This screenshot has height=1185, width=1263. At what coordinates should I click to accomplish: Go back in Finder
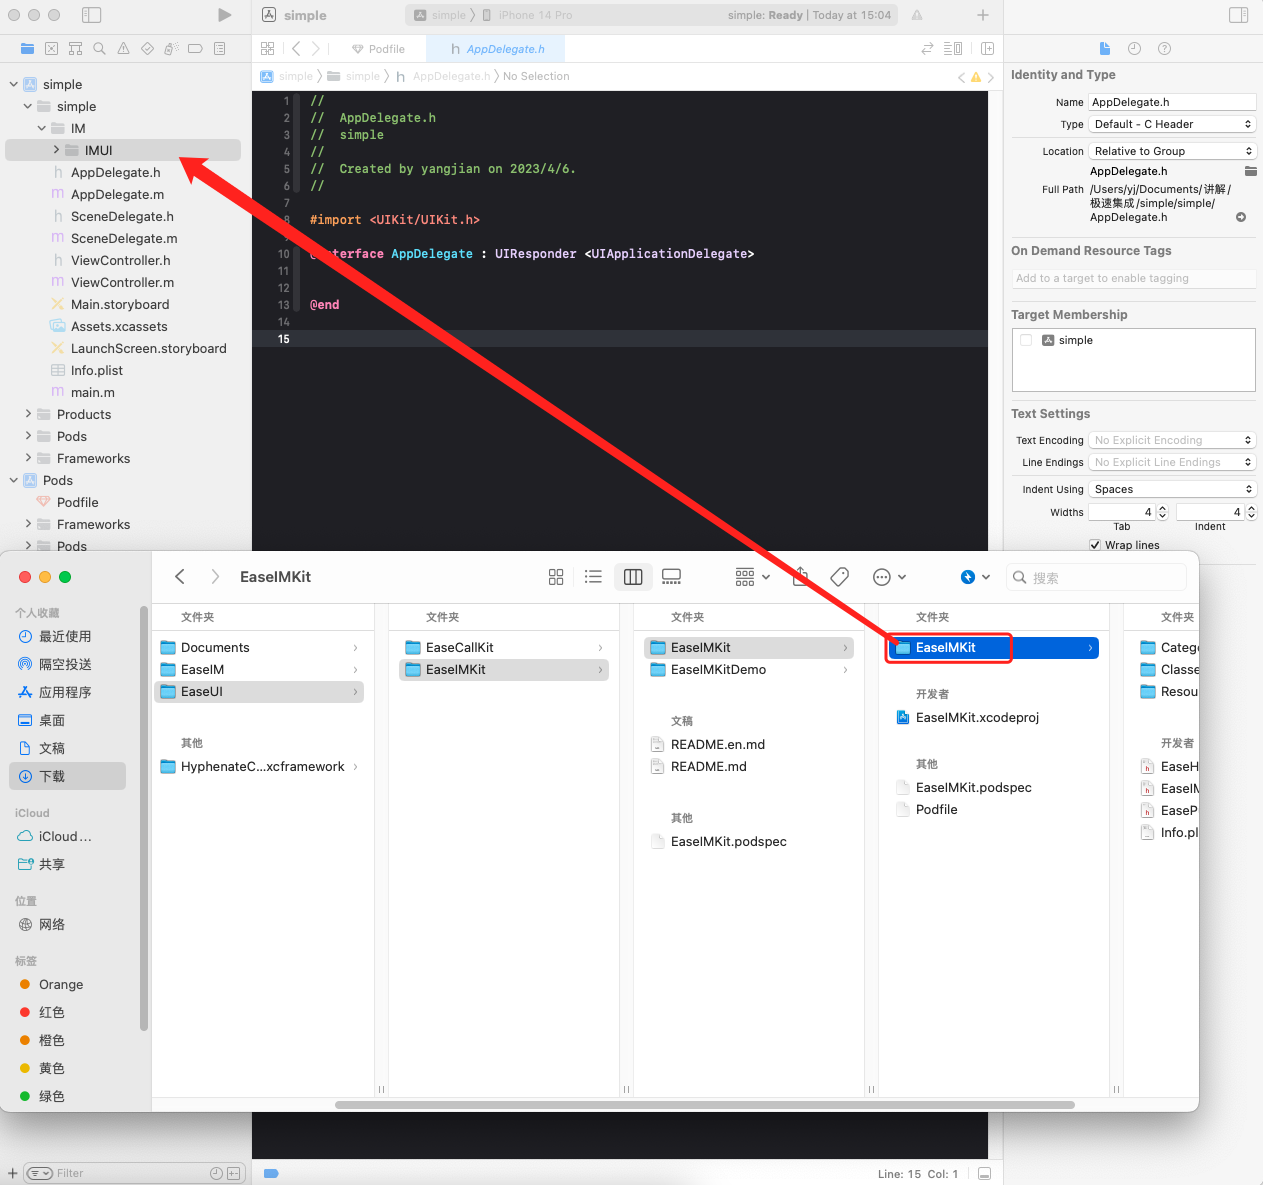coord(180,577)
